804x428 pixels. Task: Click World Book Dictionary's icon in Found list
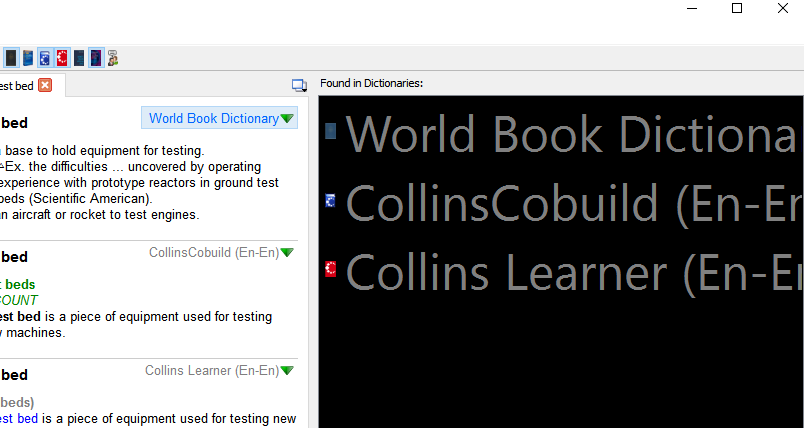(331, 131)
